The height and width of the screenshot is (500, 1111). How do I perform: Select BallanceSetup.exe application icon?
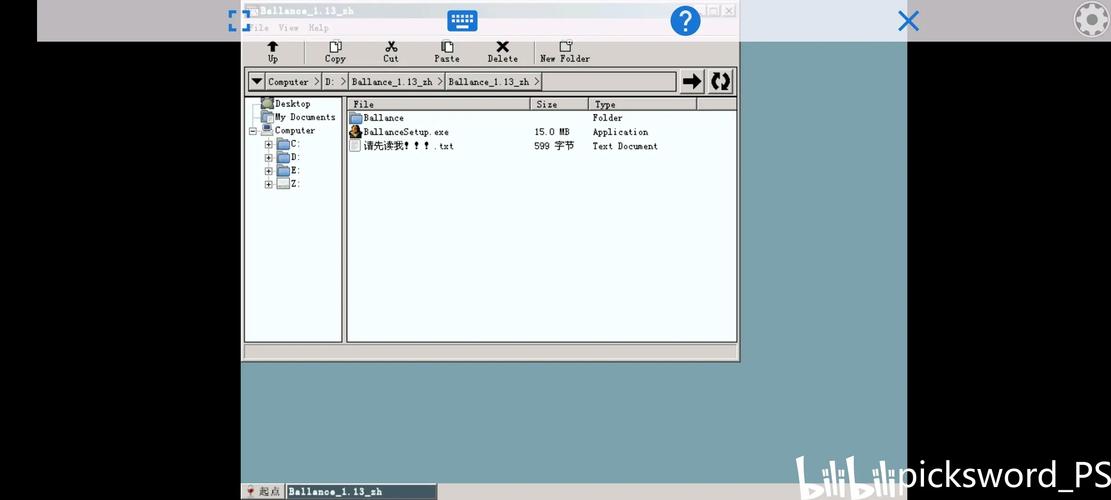356,132
